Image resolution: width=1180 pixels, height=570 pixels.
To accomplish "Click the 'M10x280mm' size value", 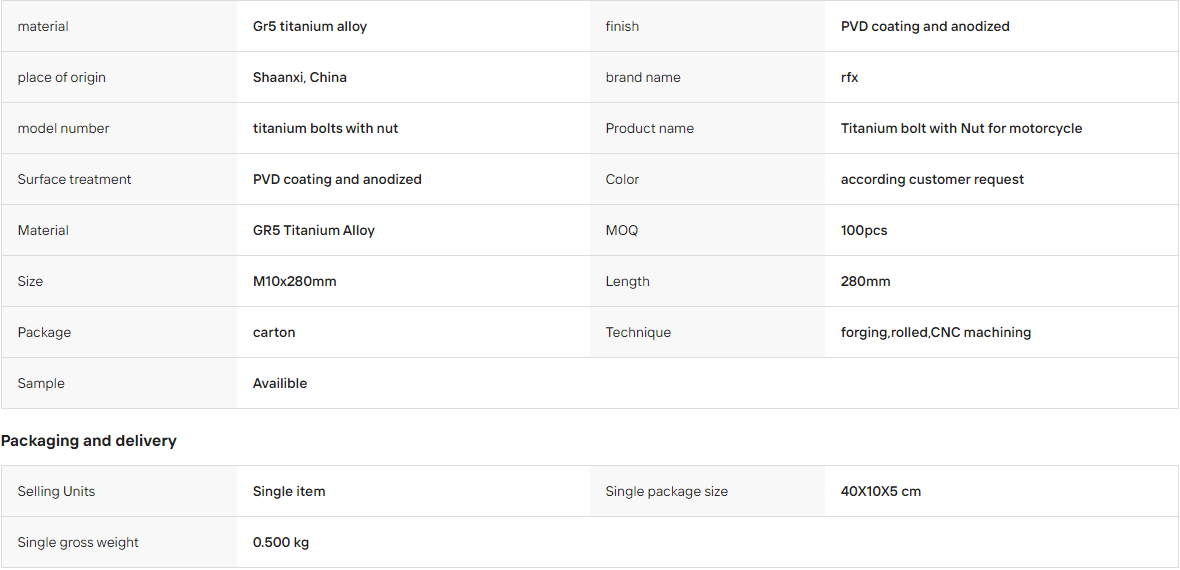I will (x=294, y=282).
